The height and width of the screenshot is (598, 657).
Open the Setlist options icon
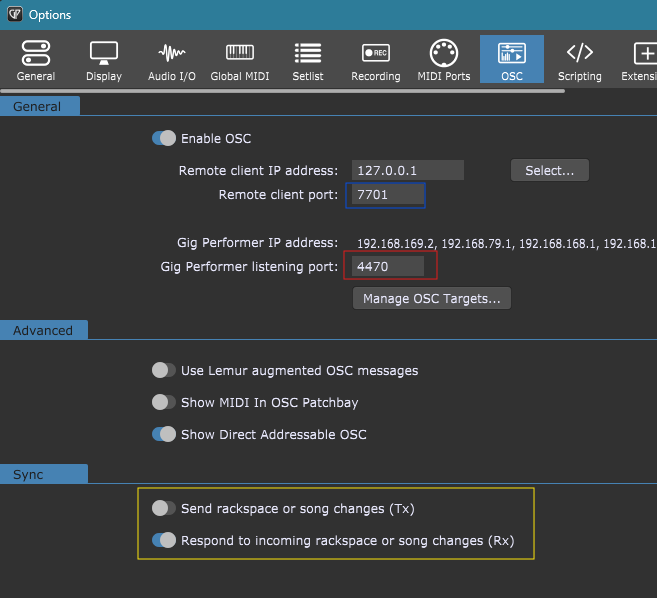[x=307, y=54]
